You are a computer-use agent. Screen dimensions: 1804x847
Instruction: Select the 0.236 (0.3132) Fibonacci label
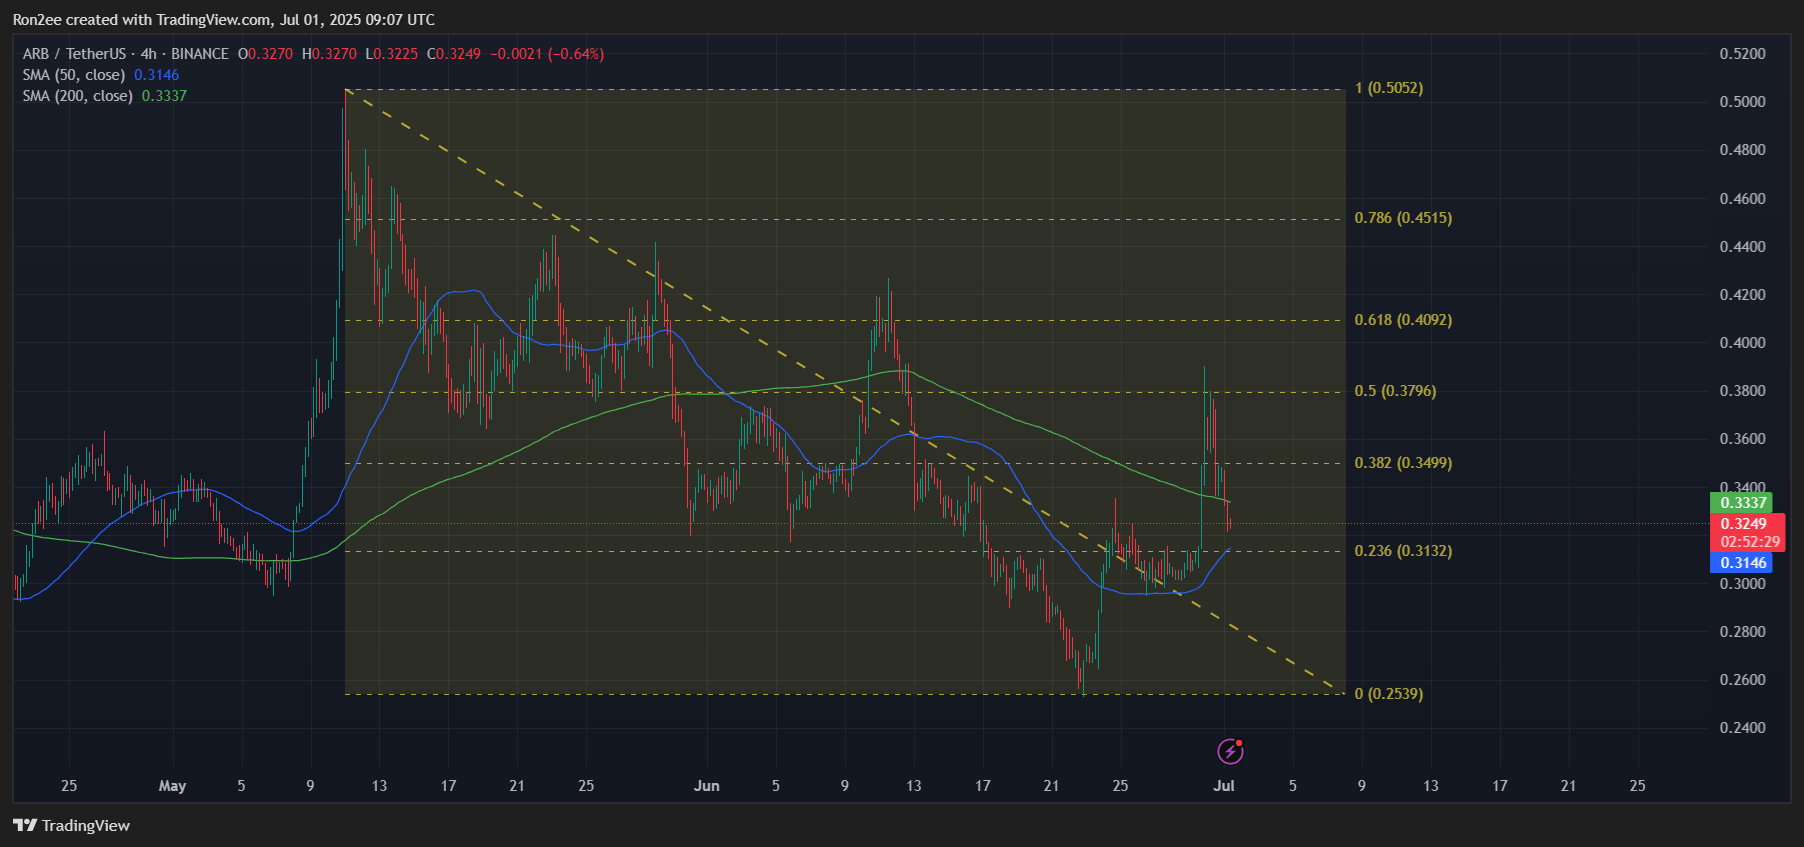[x=1402, y=551]
